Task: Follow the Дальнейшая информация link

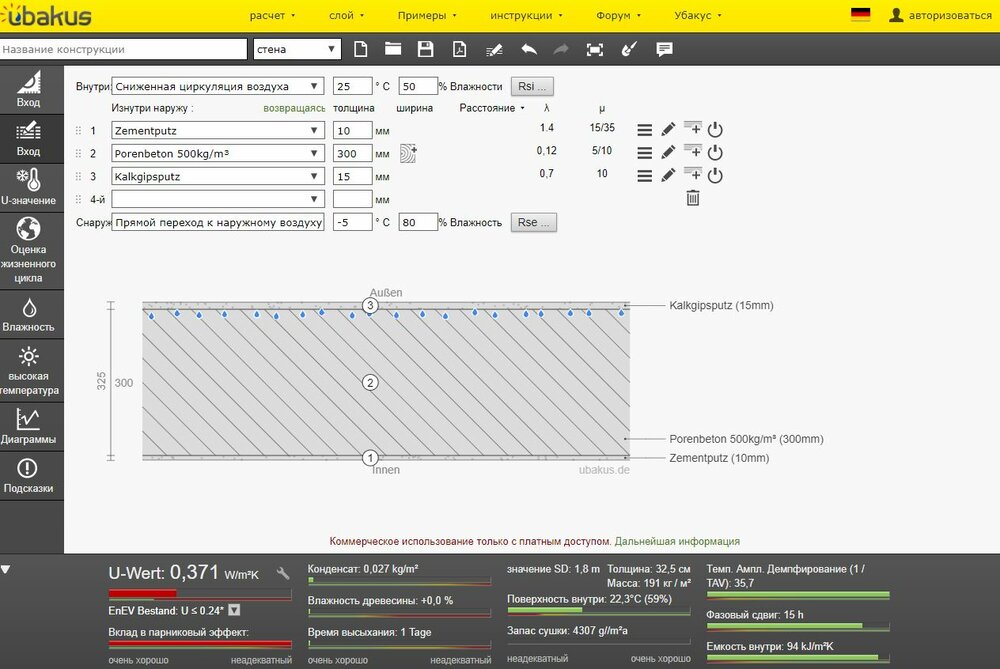Action: click(x=677, y=541)
